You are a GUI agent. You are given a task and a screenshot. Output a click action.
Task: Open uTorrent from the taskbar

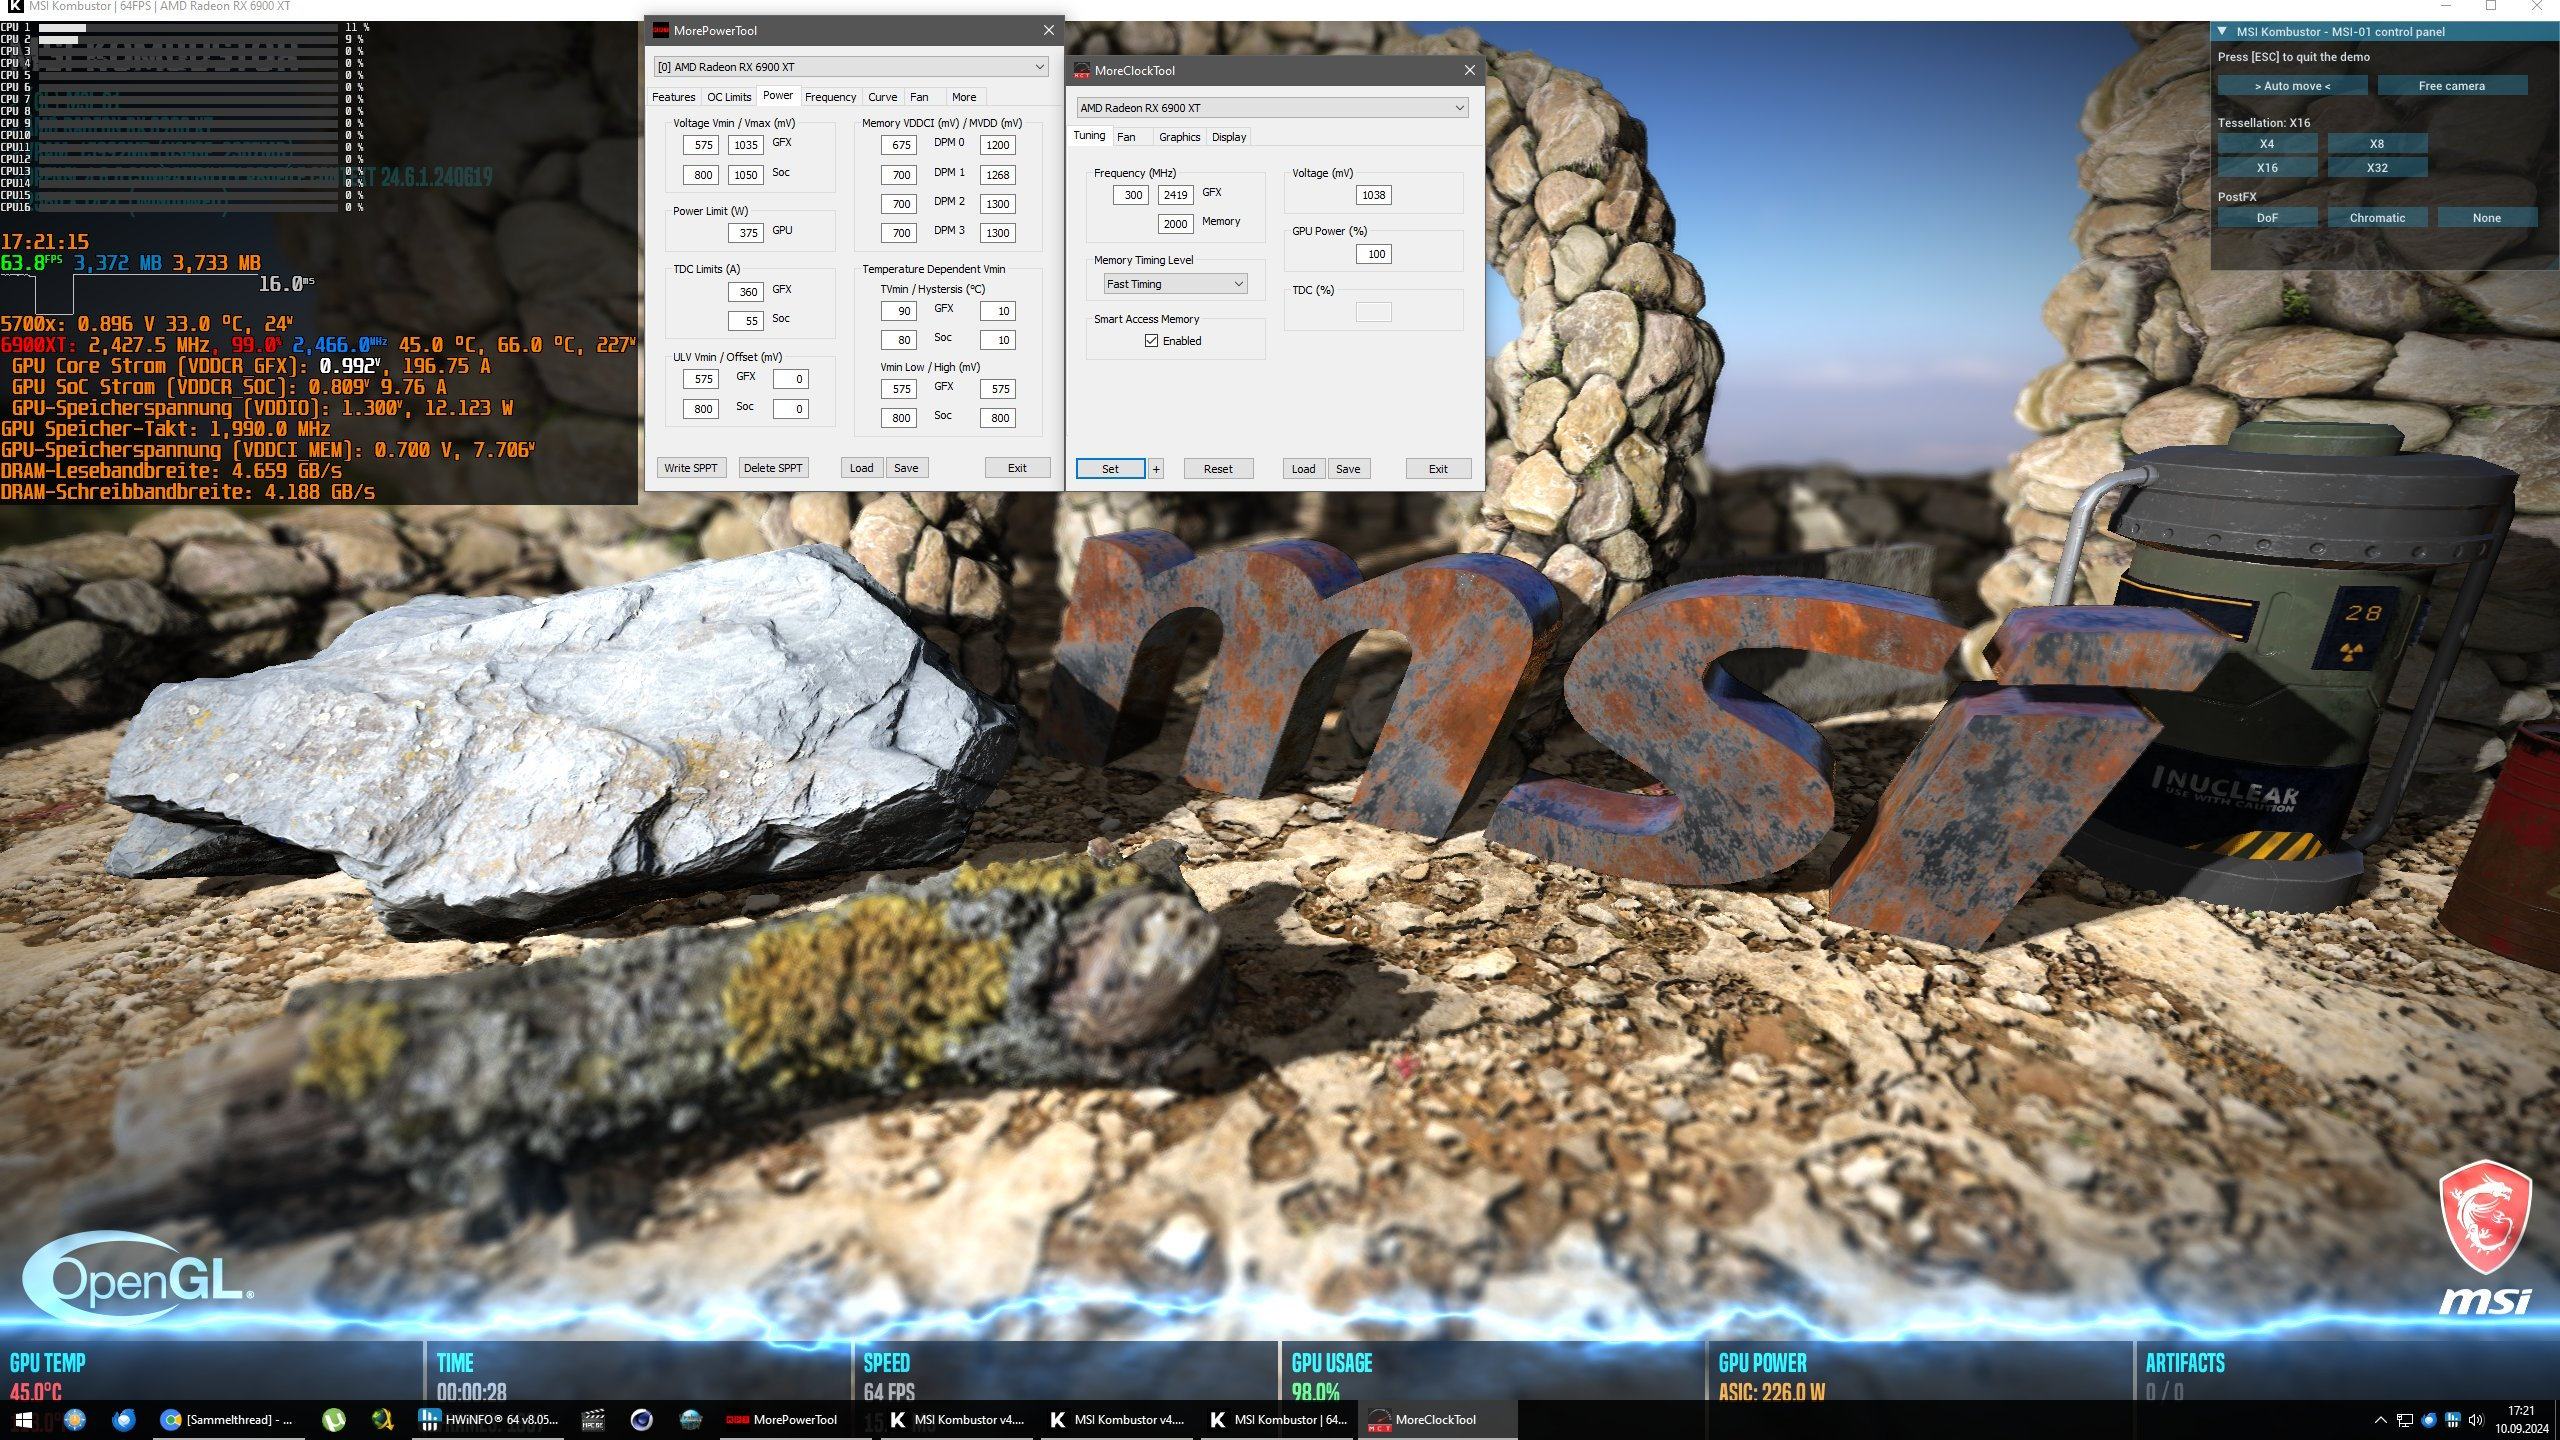334,1419
